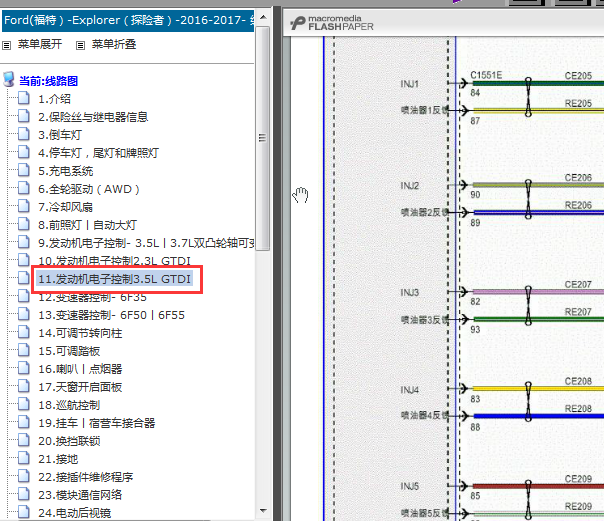The image size is (604, 521).
Task: Click the RE208 wire label
Action: pyautogui.click(x=578, y=409)
